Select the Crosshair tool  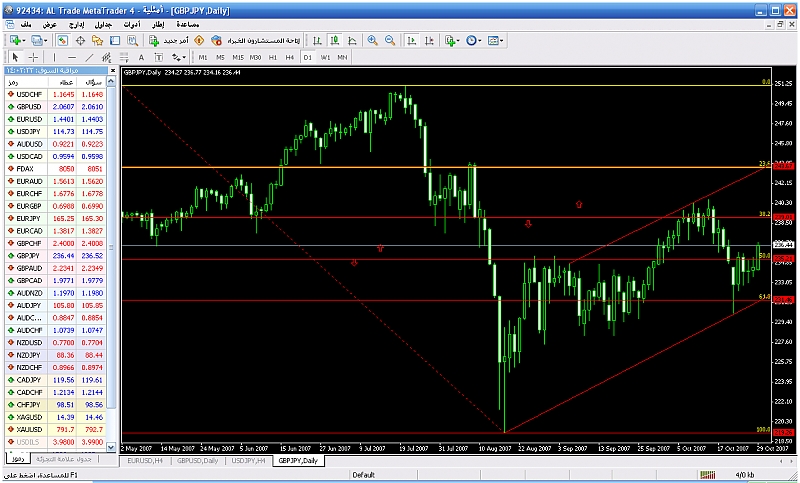[x=33, y=57]
